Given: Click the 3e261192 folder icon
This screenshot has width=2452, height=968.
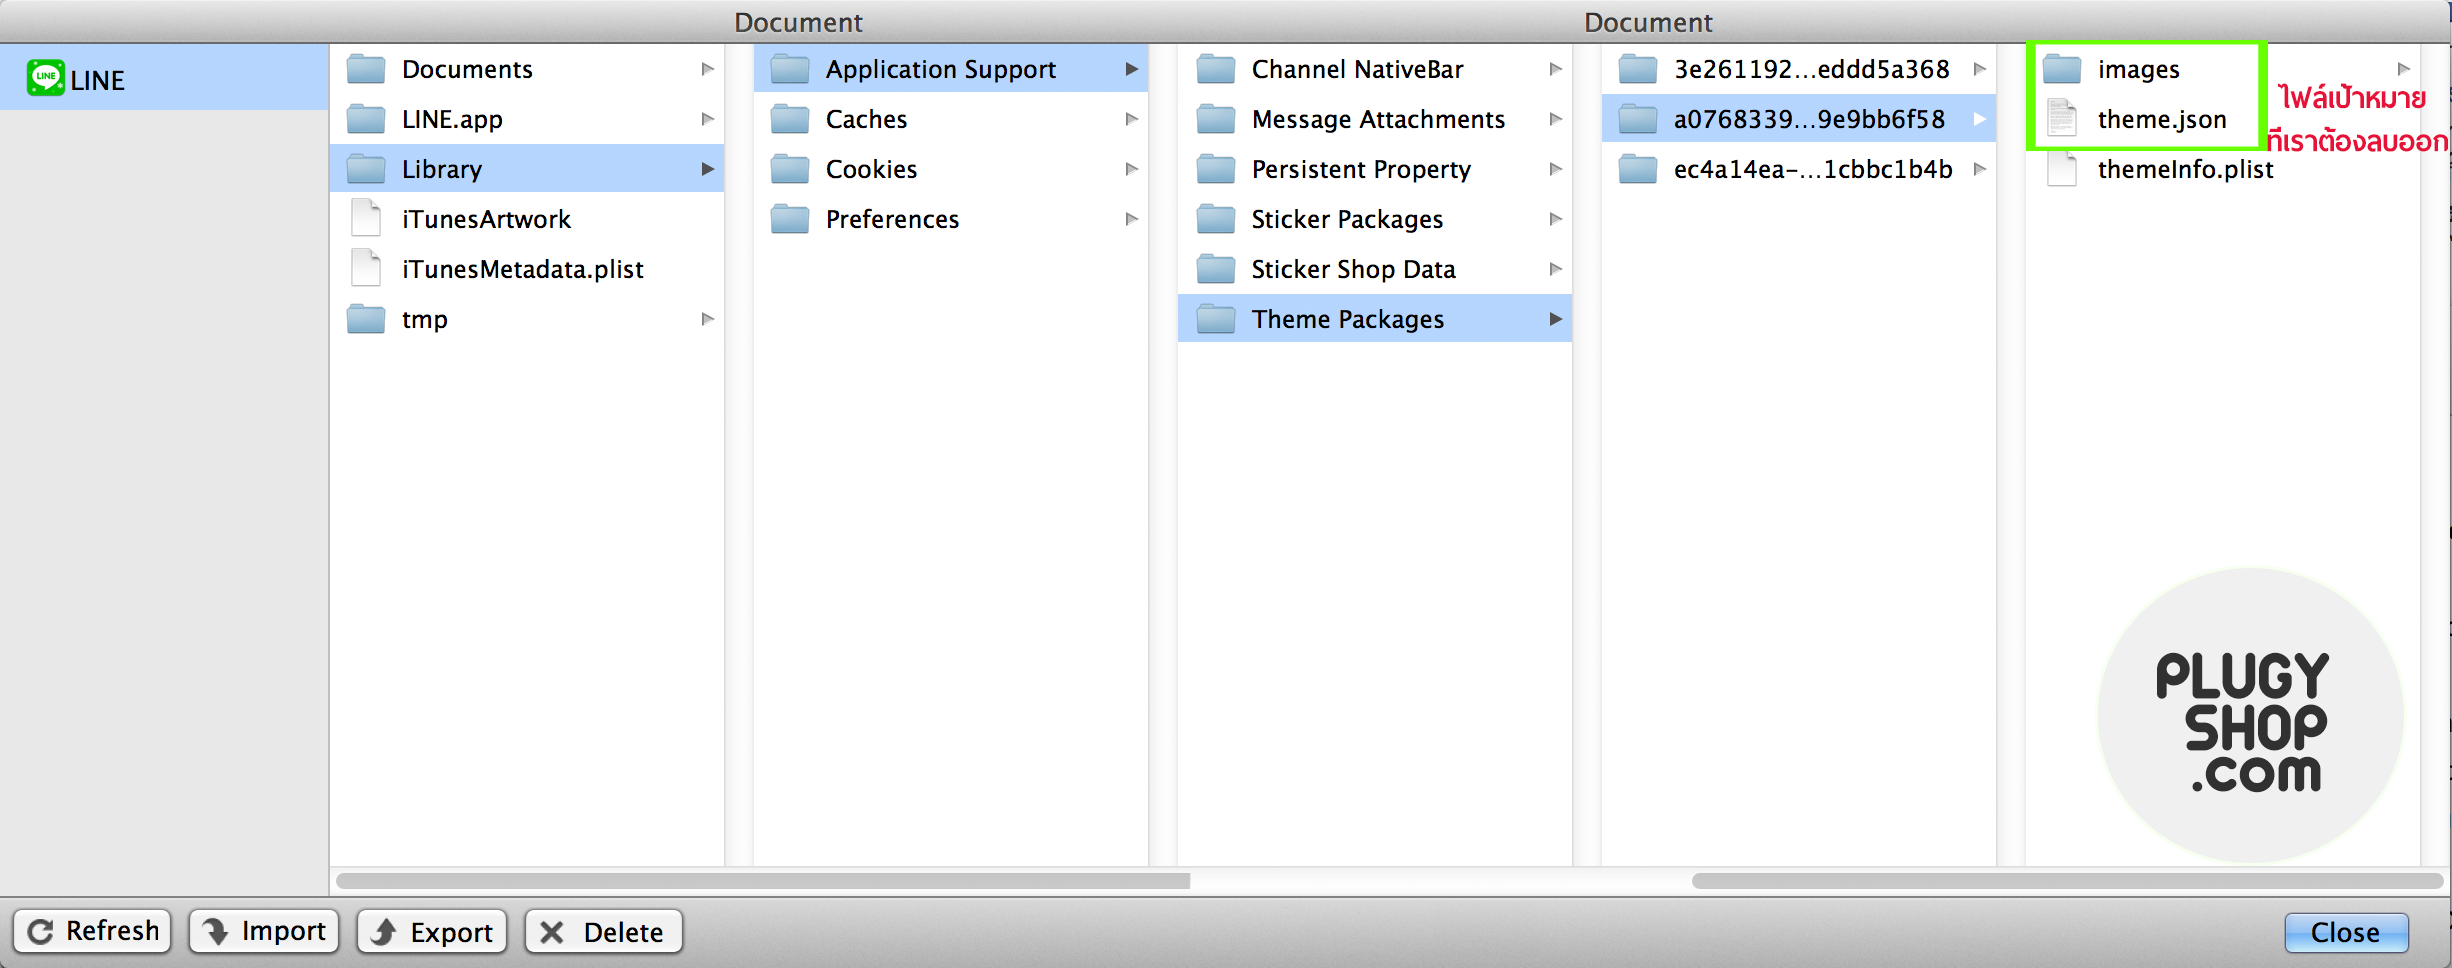Looking at the screenshot, I should [1638, 69].
